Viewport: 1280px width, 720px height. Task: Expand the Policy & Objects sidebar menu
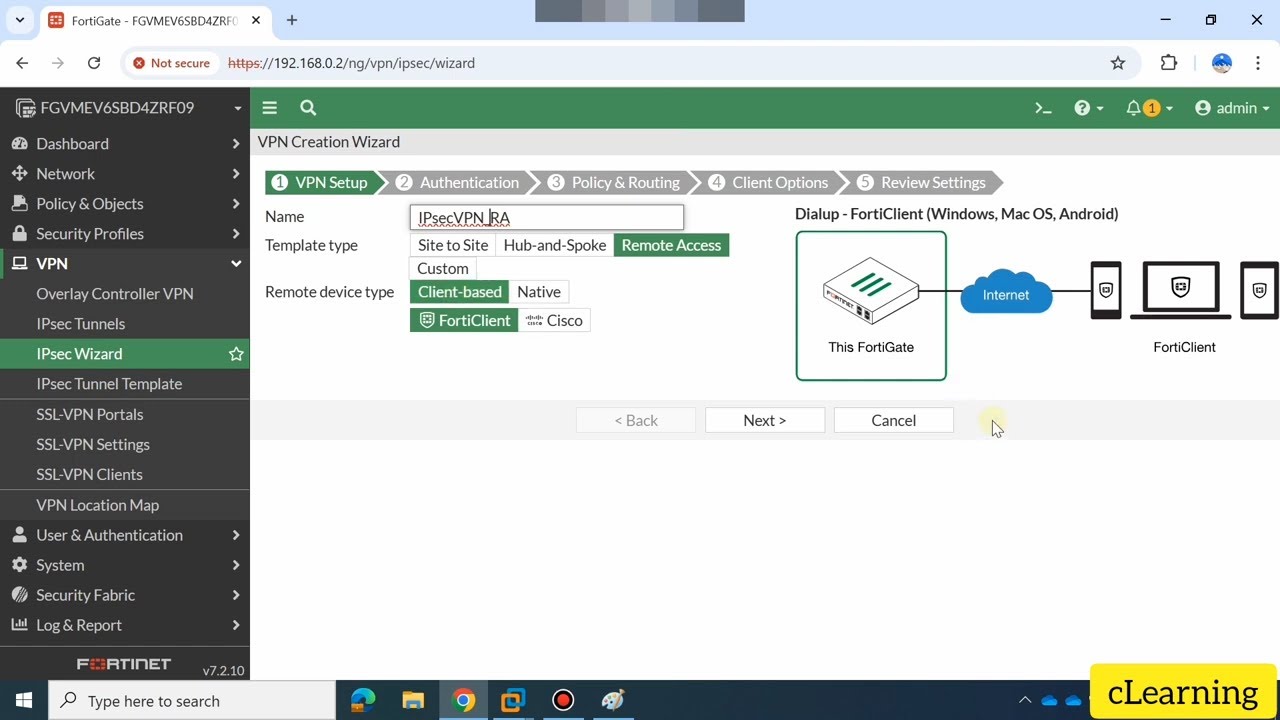[x=125, y=204]
